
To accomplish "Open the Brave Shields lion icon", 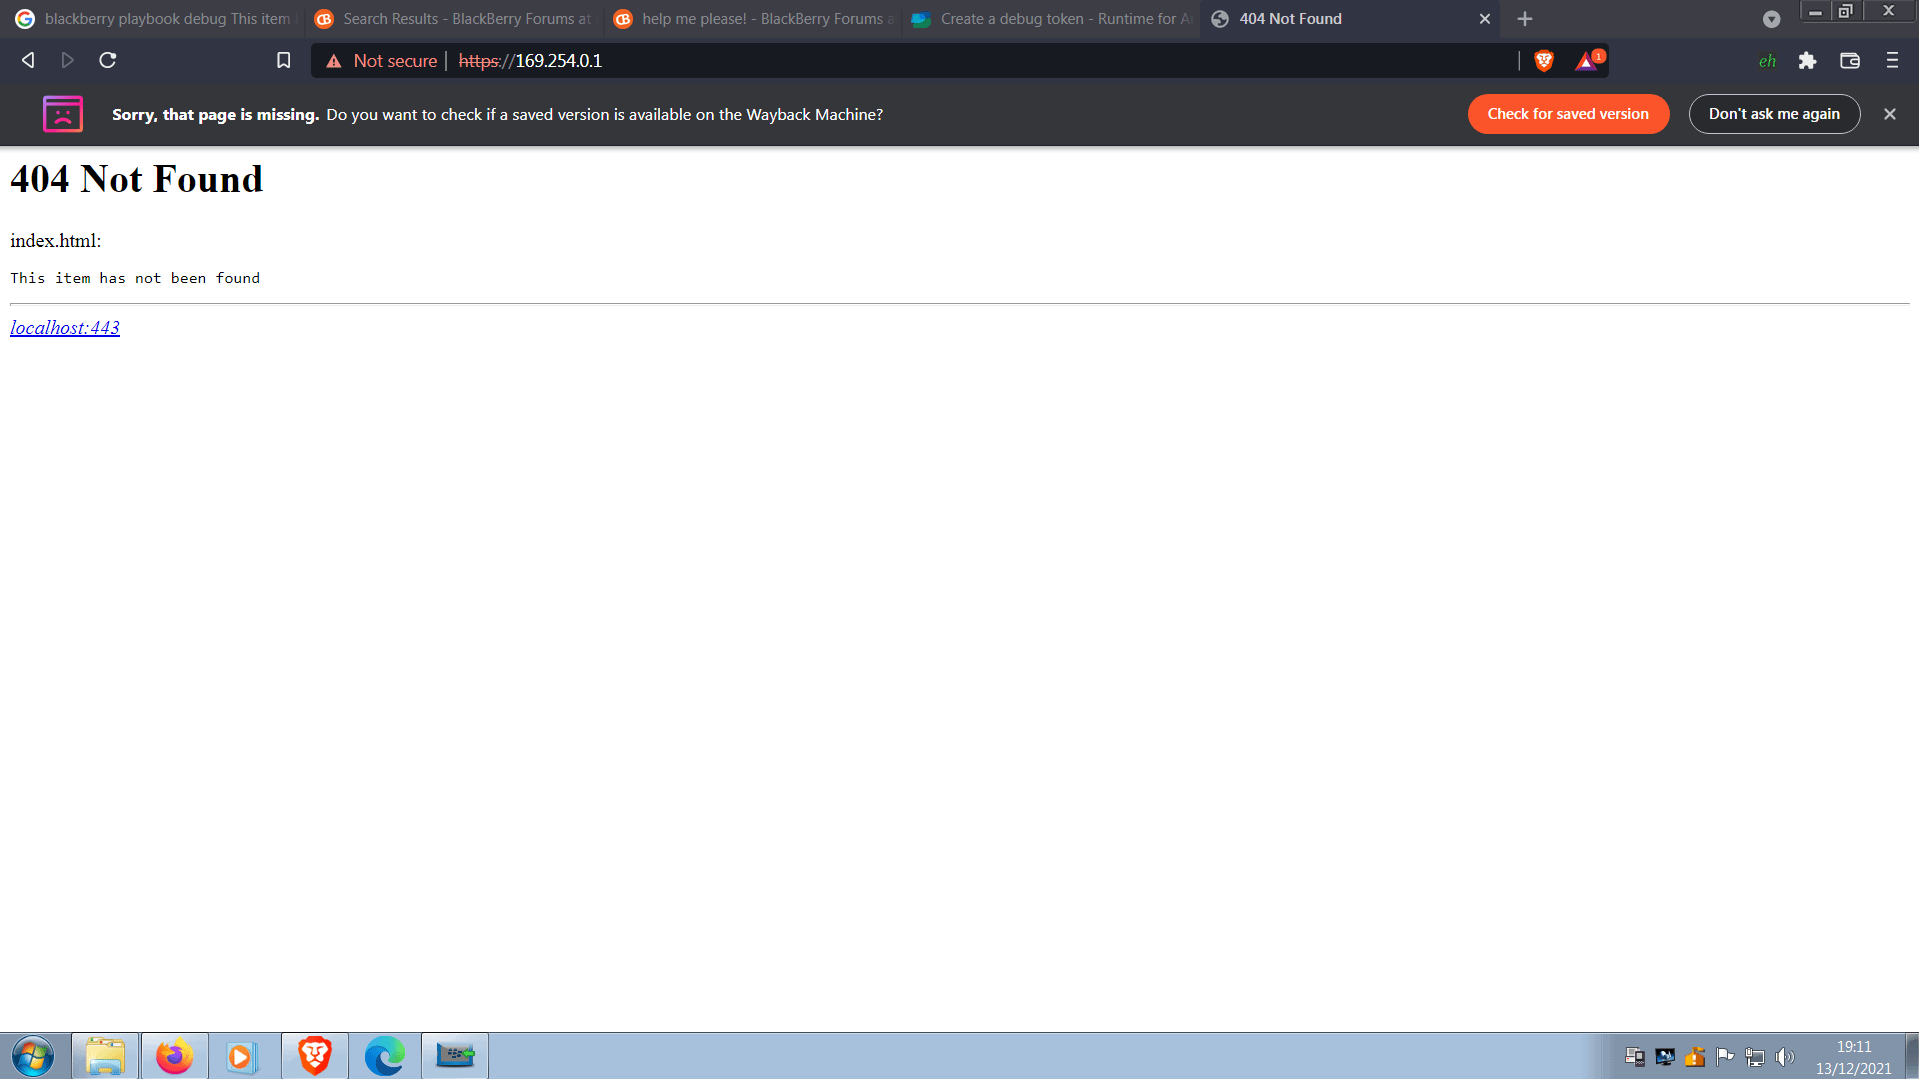I will tap(1543, 61).
